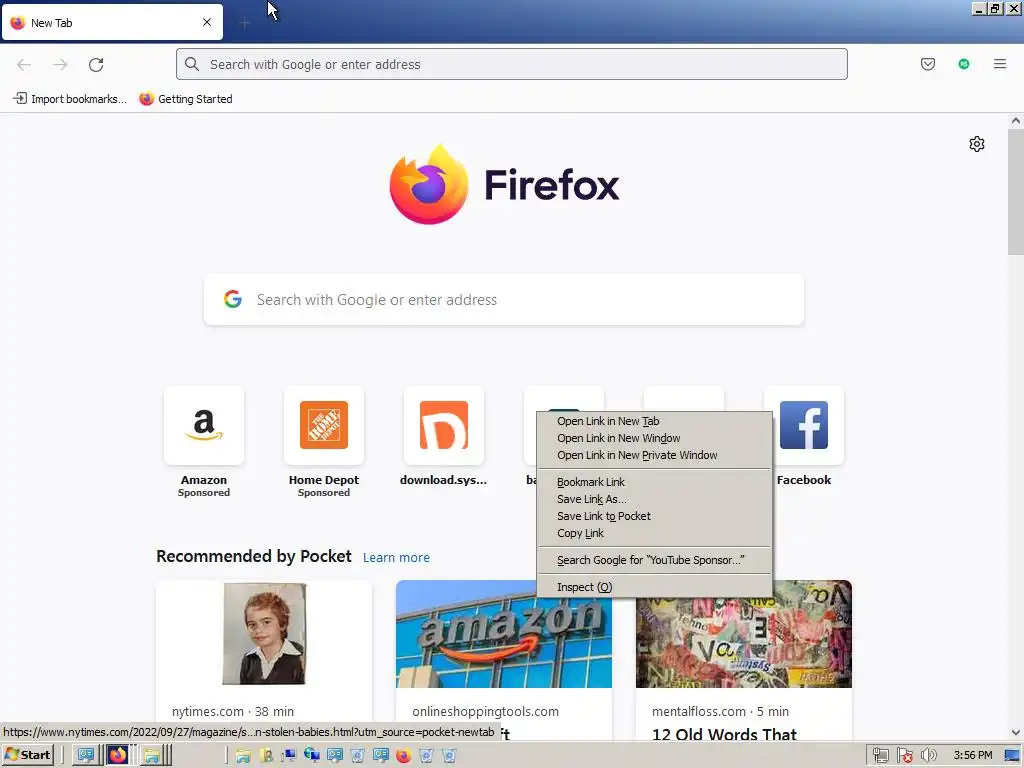The image size is (1024, 768).
Task: Click the taskbar user folder icon
Action: (266, 756)
